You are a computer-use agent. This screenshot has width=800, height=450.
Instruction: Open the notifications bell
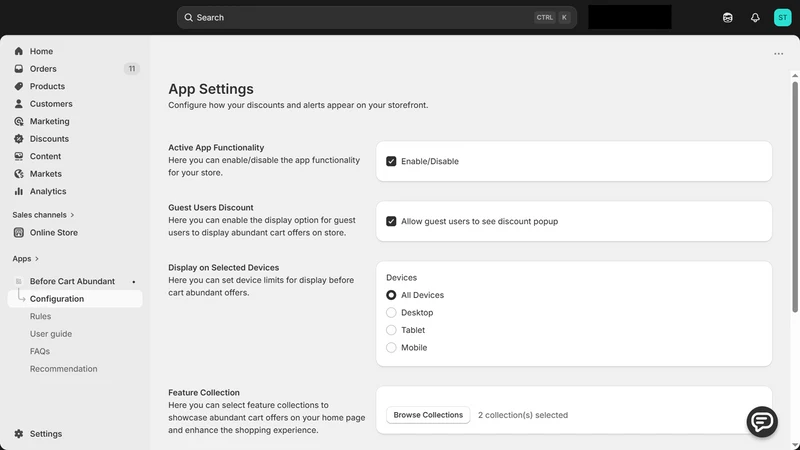pos(755,17)
